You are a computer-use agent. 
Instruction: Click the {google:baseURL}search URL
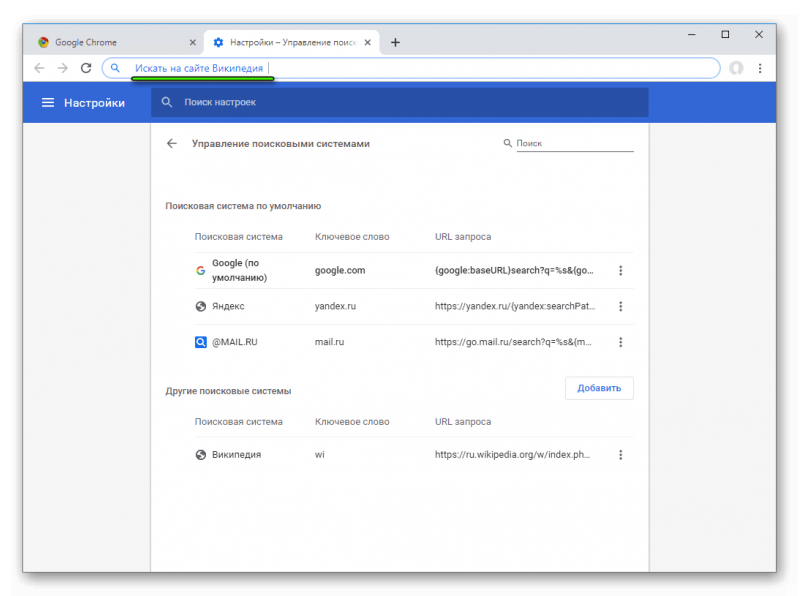pyautogui.click(x=514, y=270)
